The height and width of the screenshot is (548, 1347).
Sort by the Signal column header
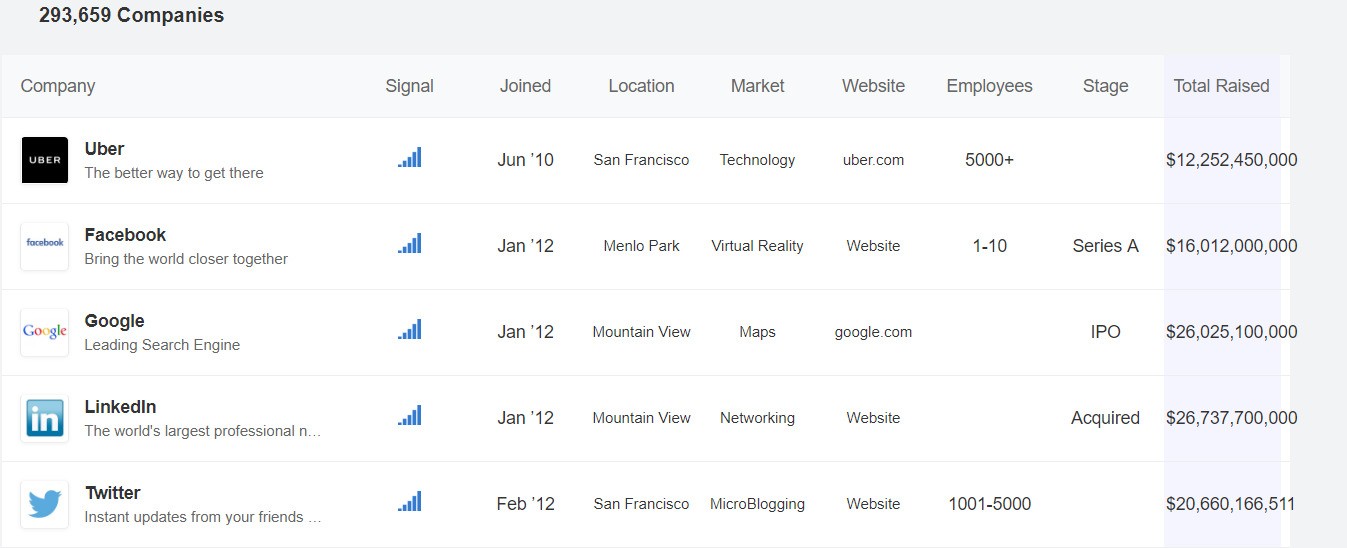click(x=410, y=86)
